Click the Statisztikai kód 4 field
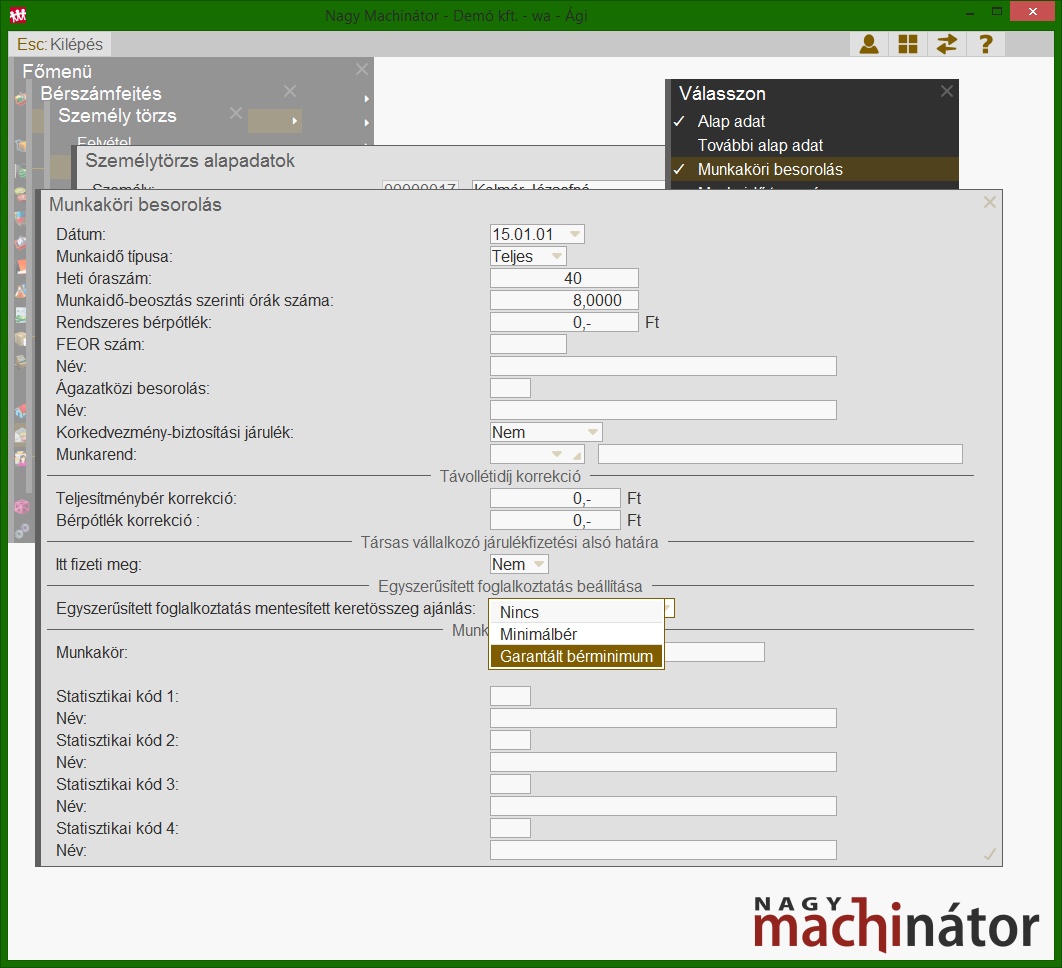1062x968 pixels. 510,828
